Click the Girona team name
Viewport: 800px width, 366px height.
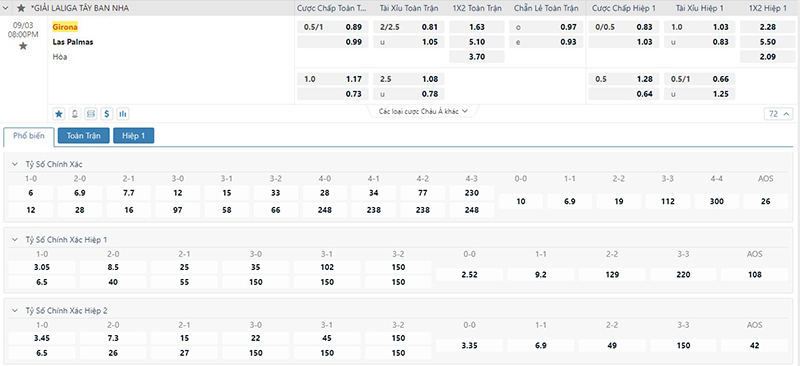65,27
